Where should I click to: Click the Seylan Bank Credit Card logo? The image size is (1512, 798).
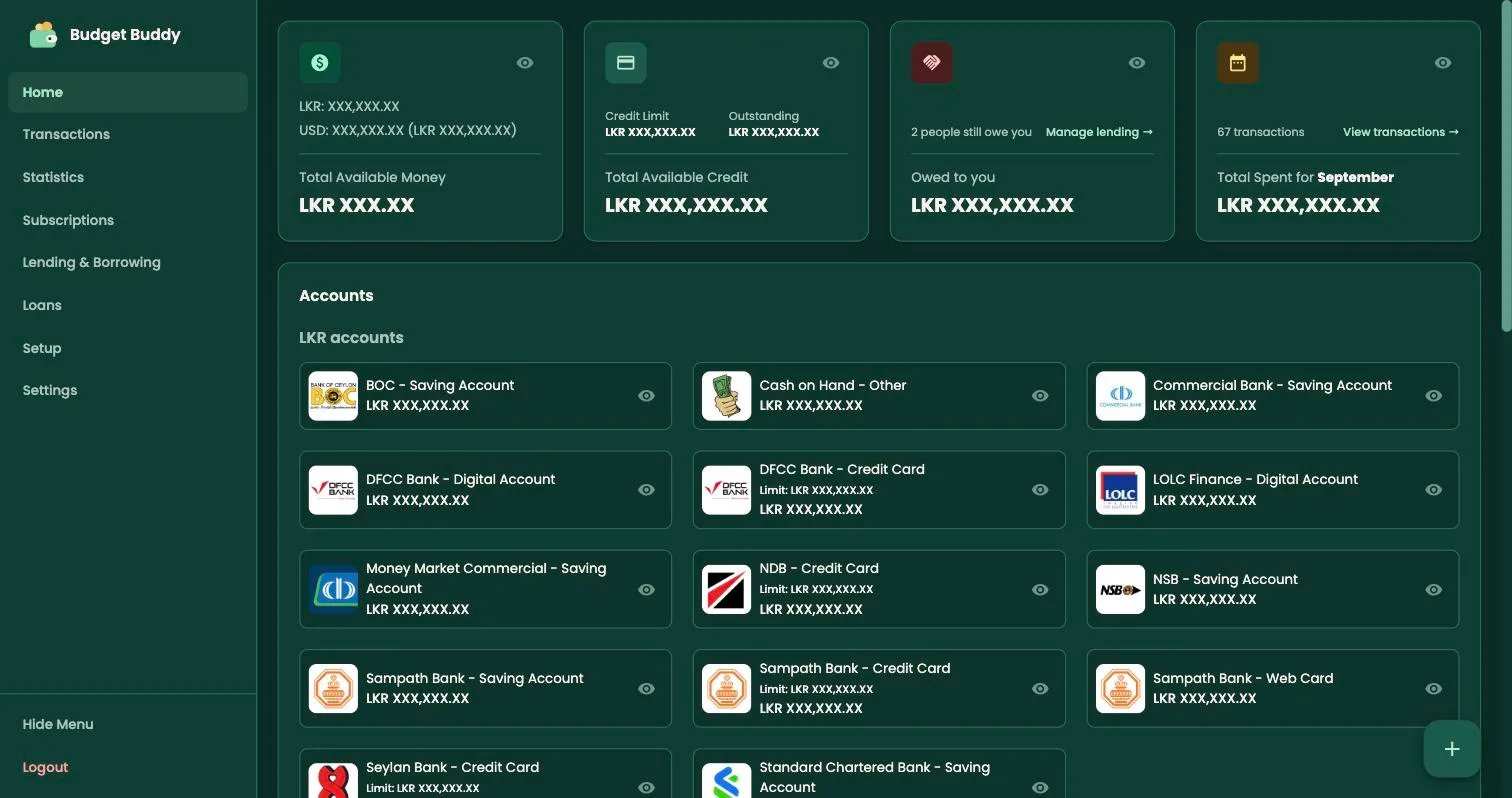coord(333,781)
